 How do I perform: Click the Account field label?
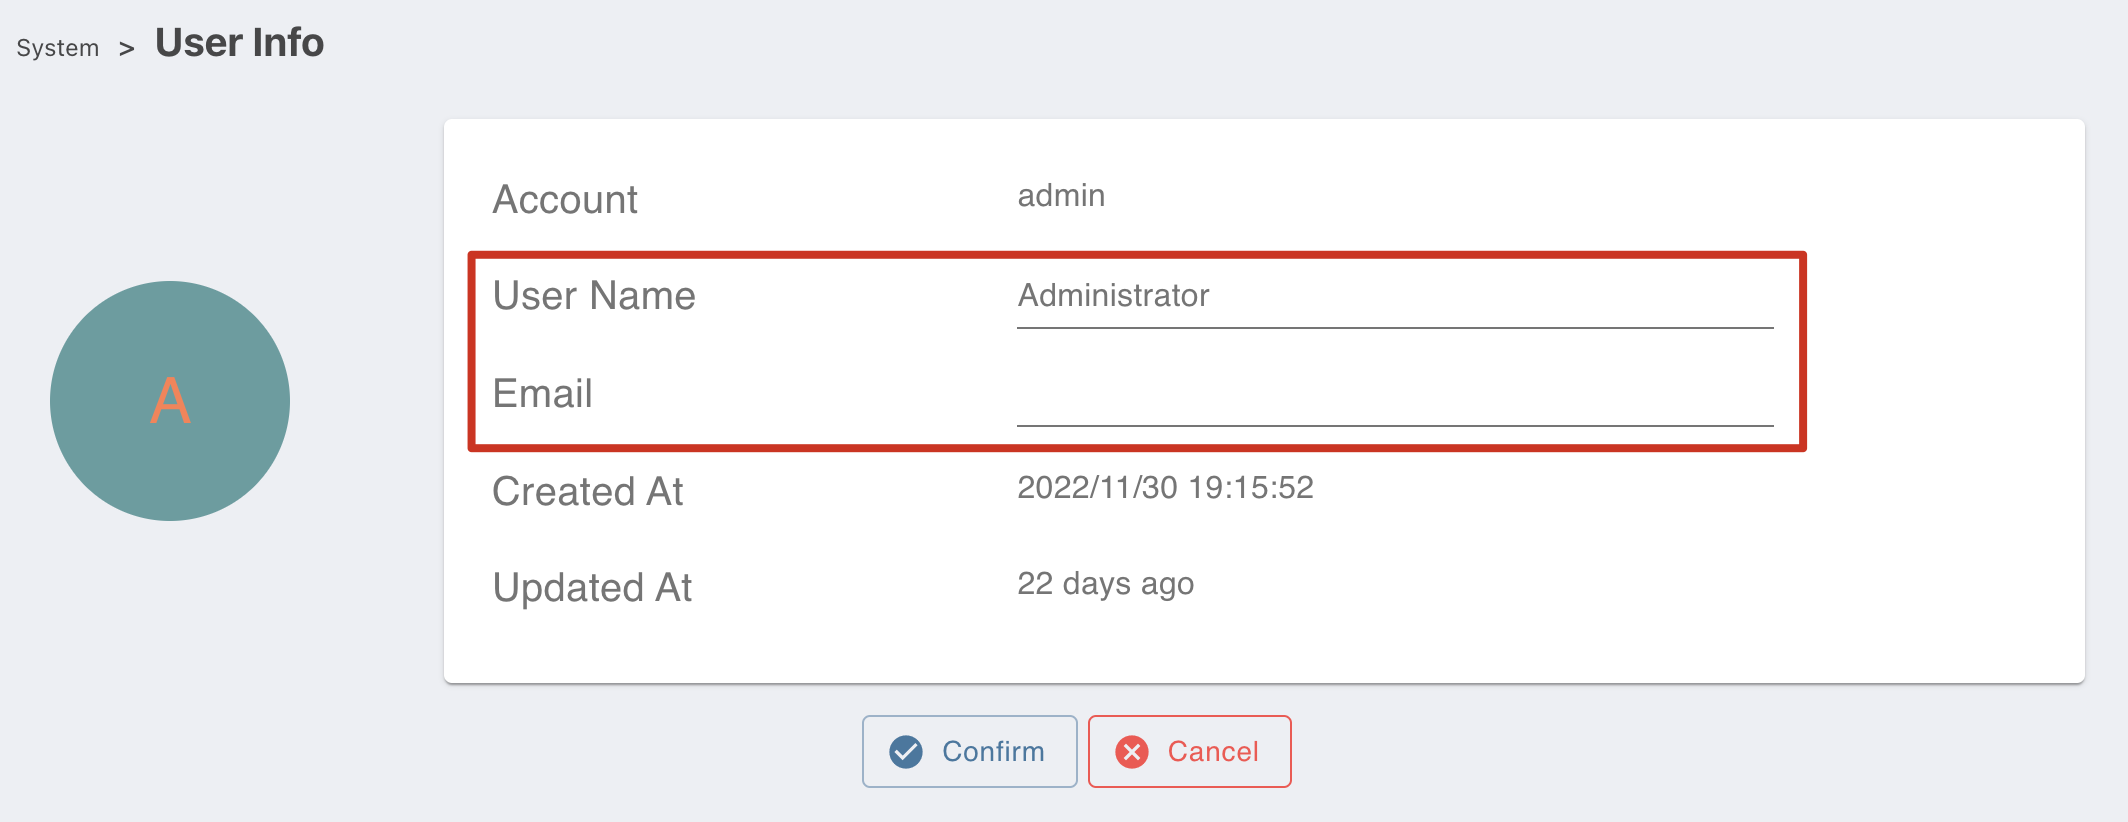click(565, 199)
